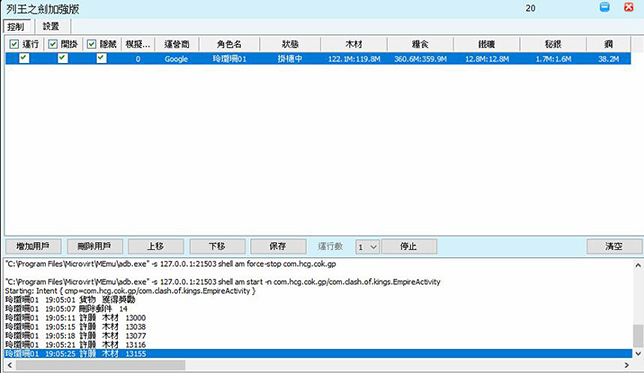This screenshot has width=644, height=373.
Task: Select the force-stop com.hcg.cok.gp log line
Action: 170,264
